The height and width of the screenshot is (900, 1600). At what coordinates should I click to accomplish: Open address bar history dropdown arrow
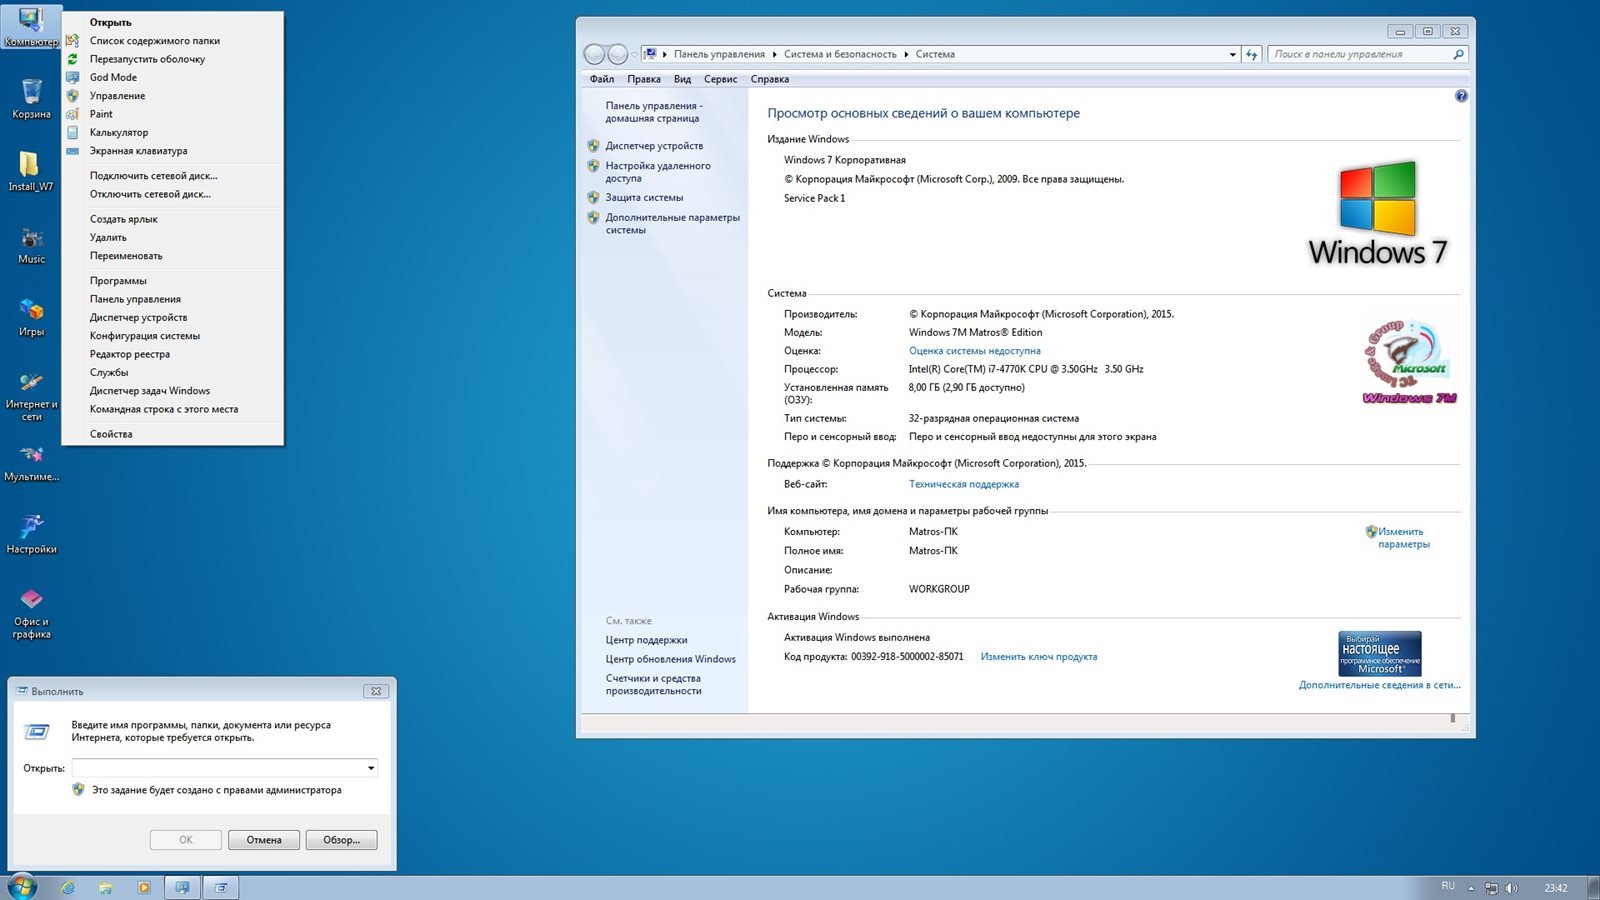pos(1232,54)
